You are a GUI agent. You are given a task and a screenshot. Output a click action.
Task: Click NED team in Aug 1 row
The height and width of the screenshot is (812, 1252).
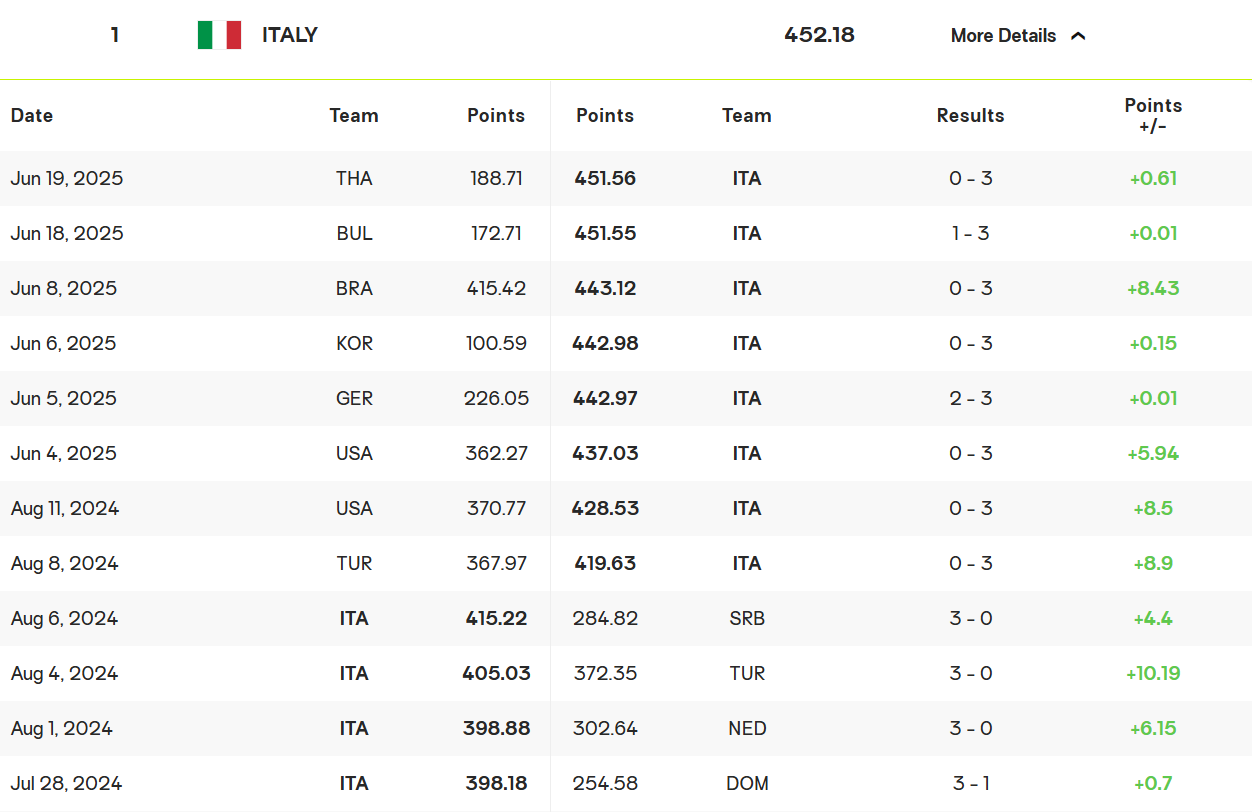pos(747,728)
